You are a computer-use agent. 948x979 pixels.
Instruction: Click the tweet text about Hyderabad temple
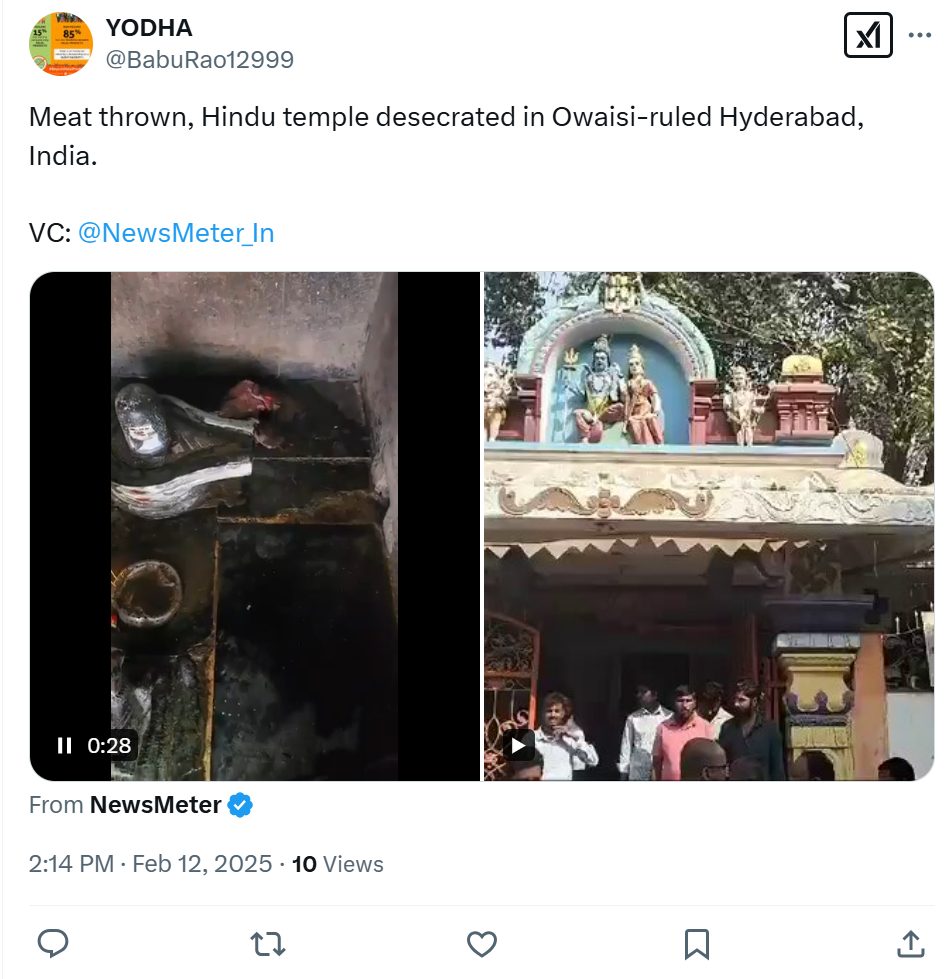coord(446,136)
